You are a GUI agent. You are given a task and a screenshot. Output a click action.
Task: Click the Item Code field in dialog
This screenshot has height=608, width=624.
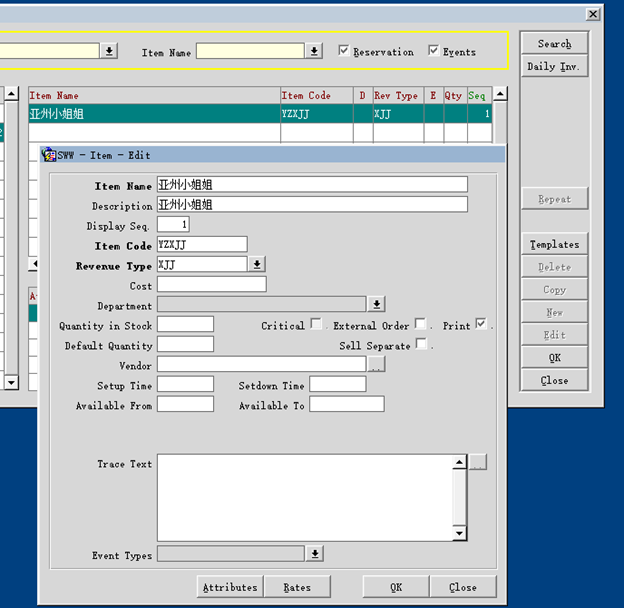pyautogui.click(x=202, y=244)
